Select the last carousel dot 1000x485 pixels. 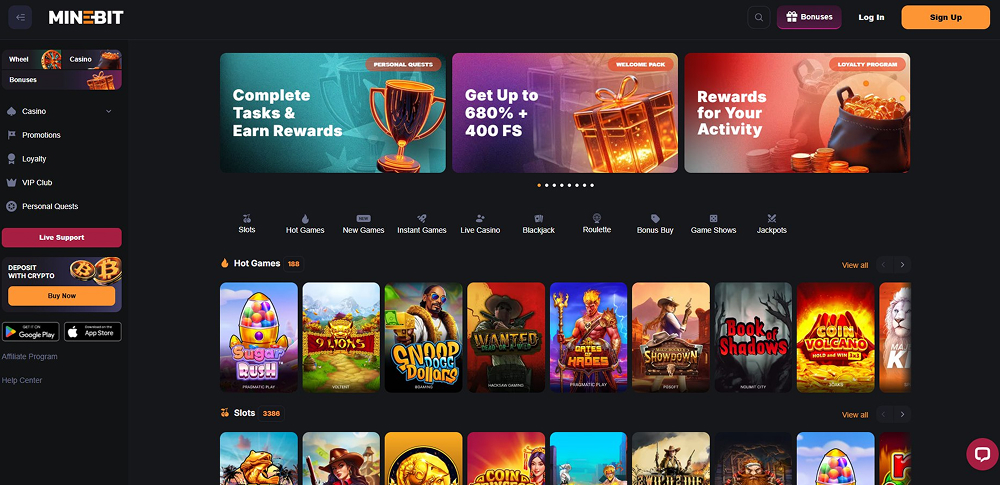pyautogui.click(x=592, y=185)
